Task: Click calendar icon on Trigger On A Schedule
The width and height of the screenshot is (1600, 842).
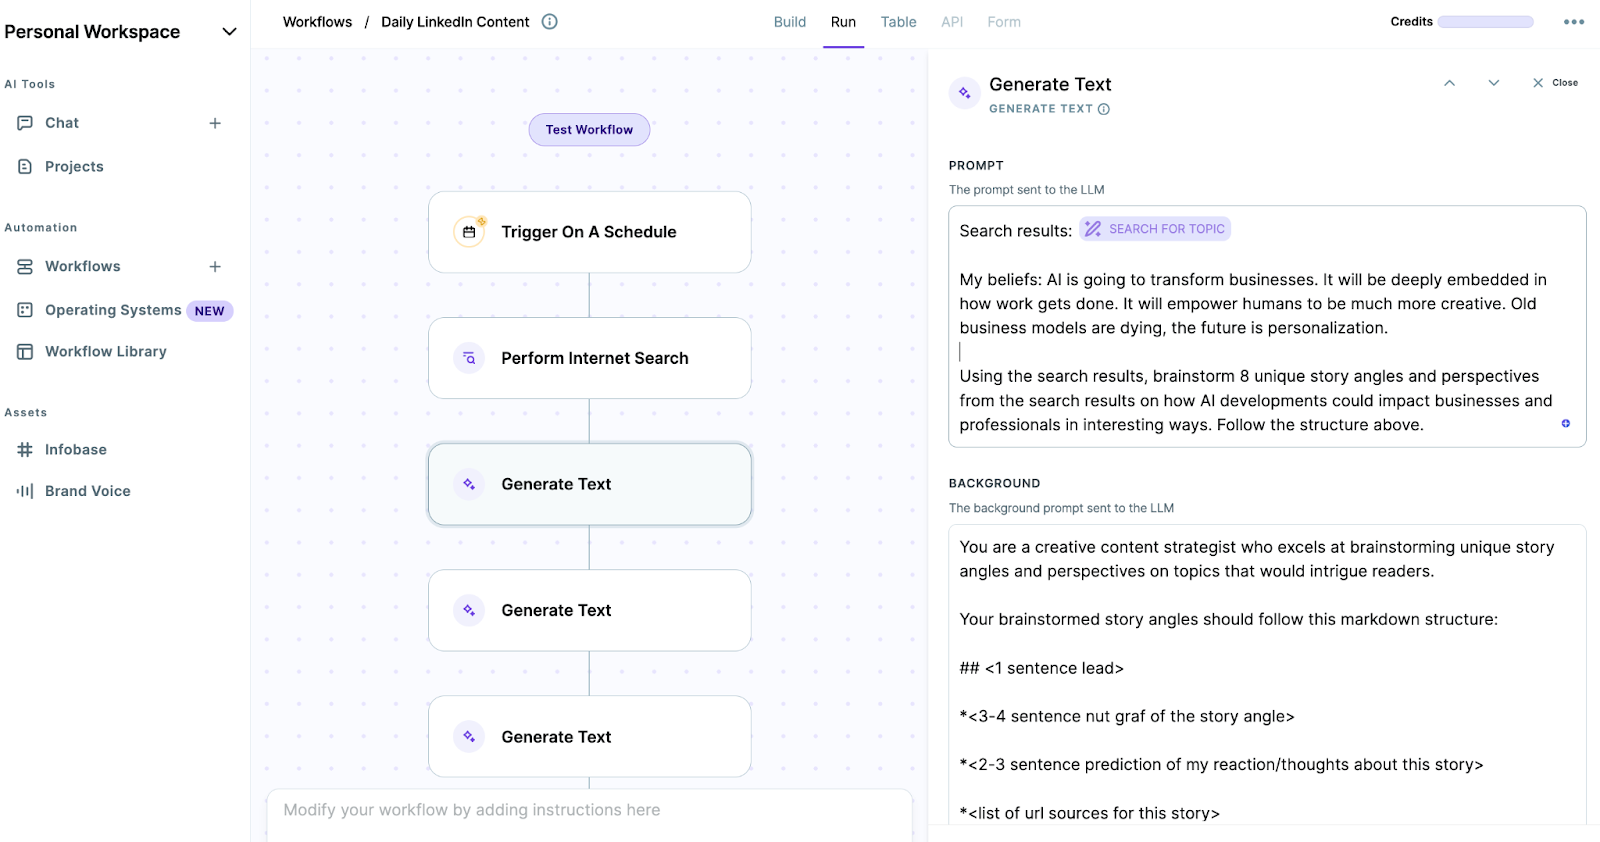Action: point(469,232)
